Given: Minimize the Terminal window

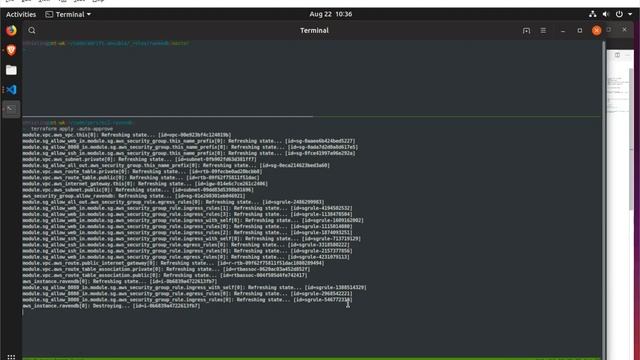Looking at the screenshot, I should click(563, 31).
